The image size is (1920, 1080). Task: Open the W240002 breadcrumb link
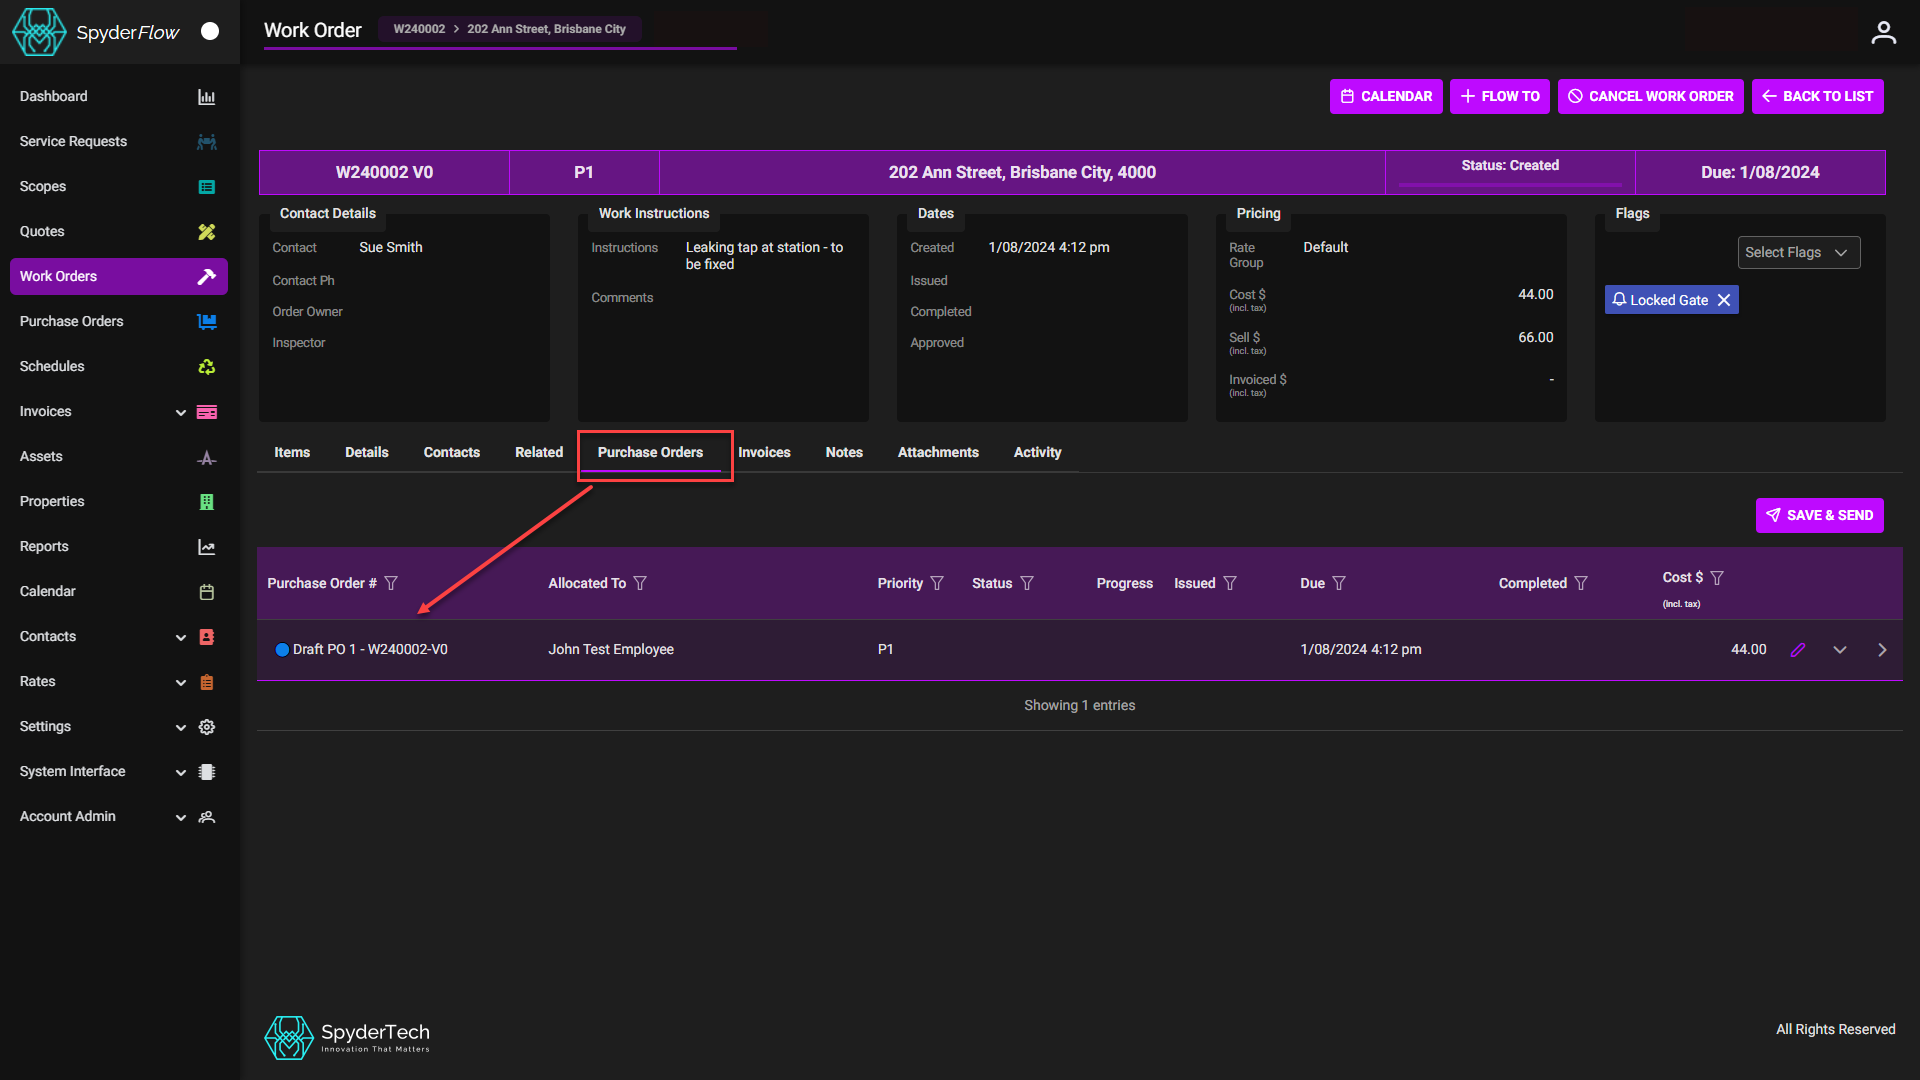[419, 29]
